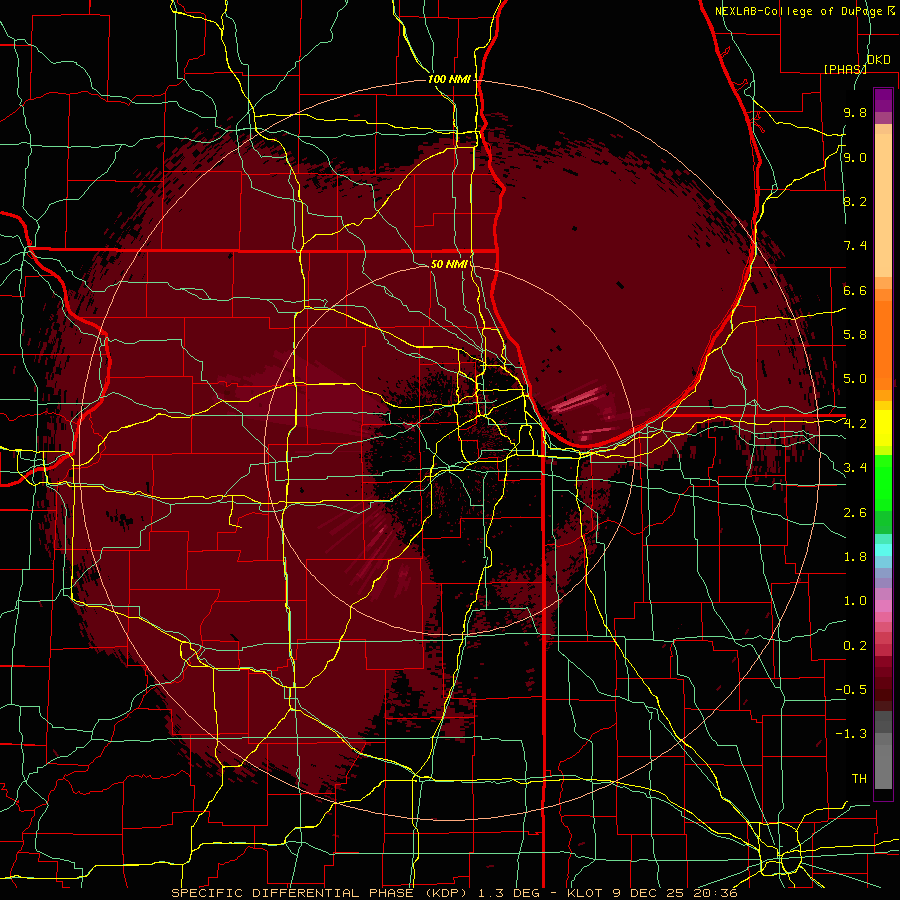The image size is (900, 900).
Task: Click the 5.0 scale value
Action: pyautogui.click(x=855, y=379)
